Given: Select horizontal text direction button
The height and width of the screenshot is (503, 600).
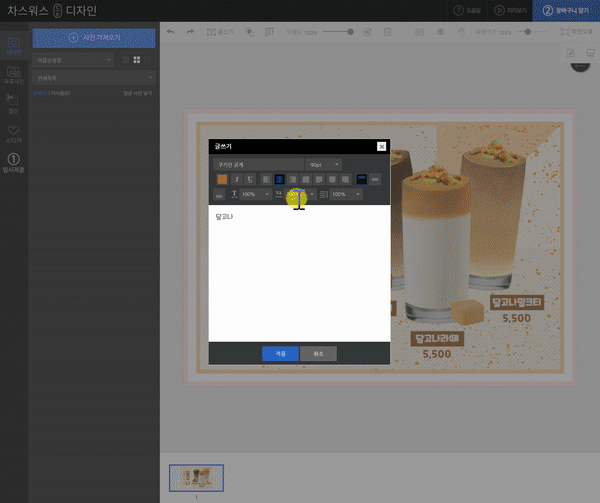Looking at the screenshot, I should pos(362,179).
